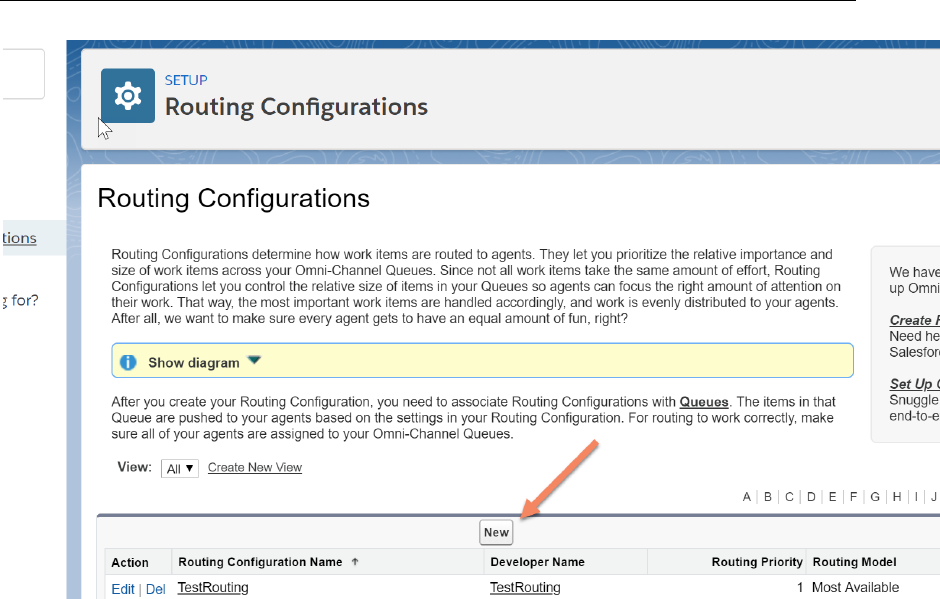Expand the Show diagram triangle

point(254,361)
